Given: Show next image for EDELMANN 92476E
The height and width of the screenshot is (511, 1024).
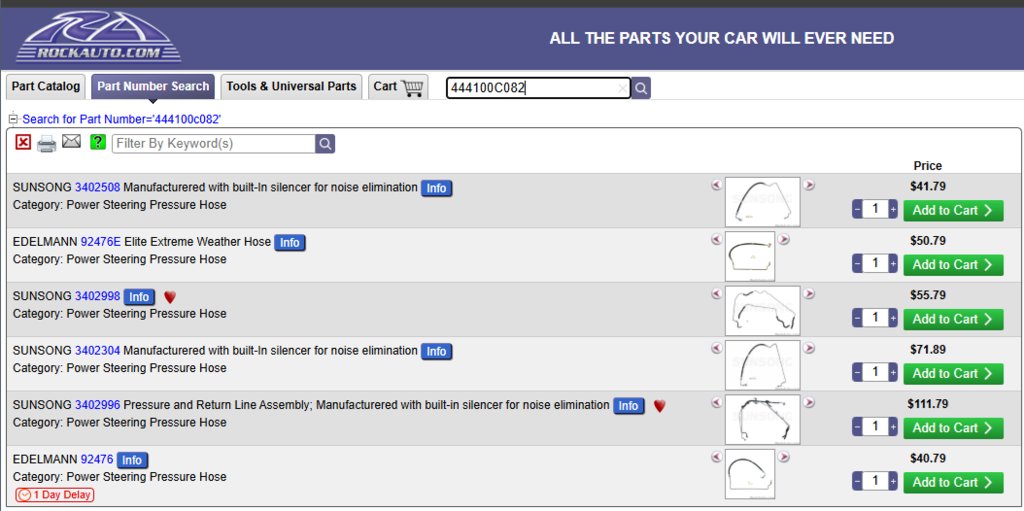Looking at the screenshot, I should (x=784, y=240).
